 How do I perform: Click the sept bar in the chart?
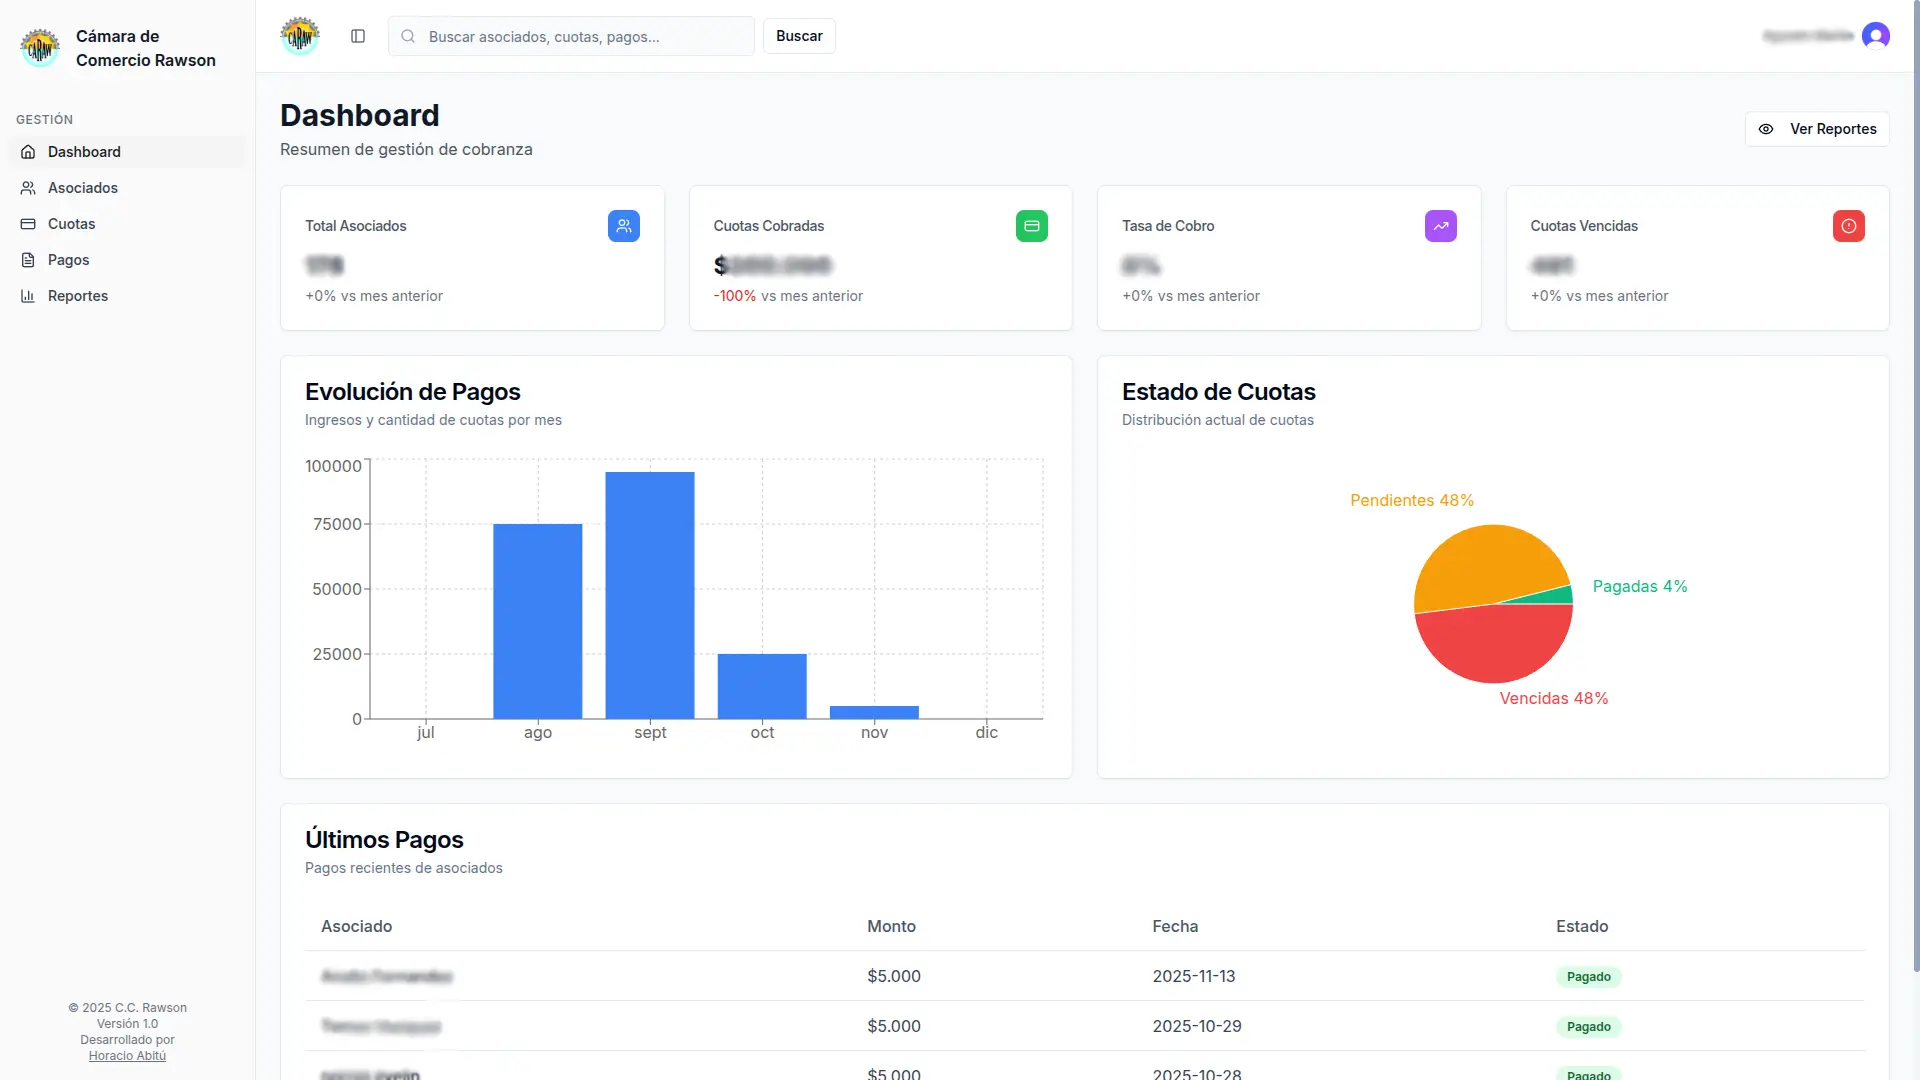(650, 595)
